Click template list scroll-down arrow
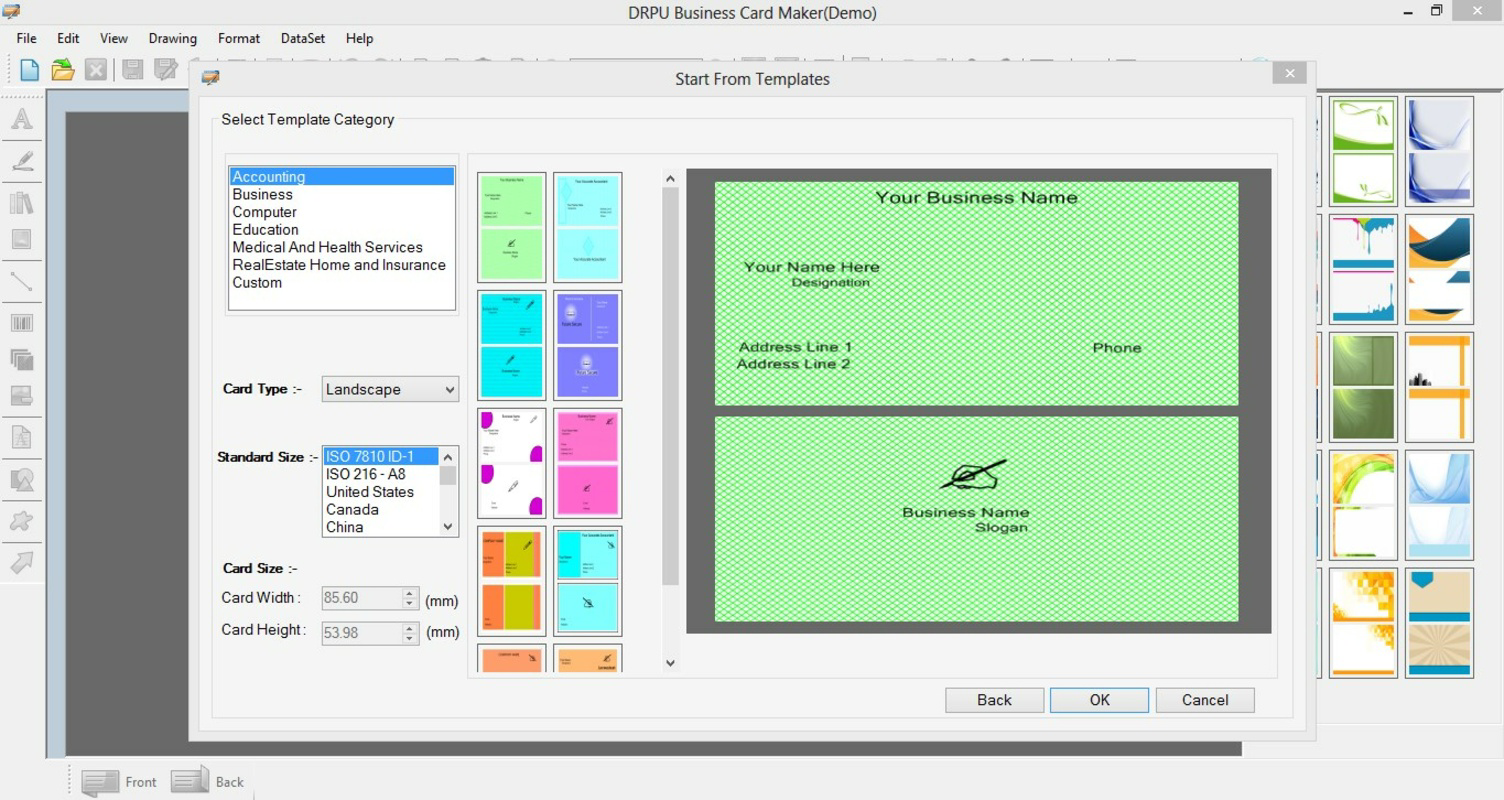 click(x=670, y=663)
